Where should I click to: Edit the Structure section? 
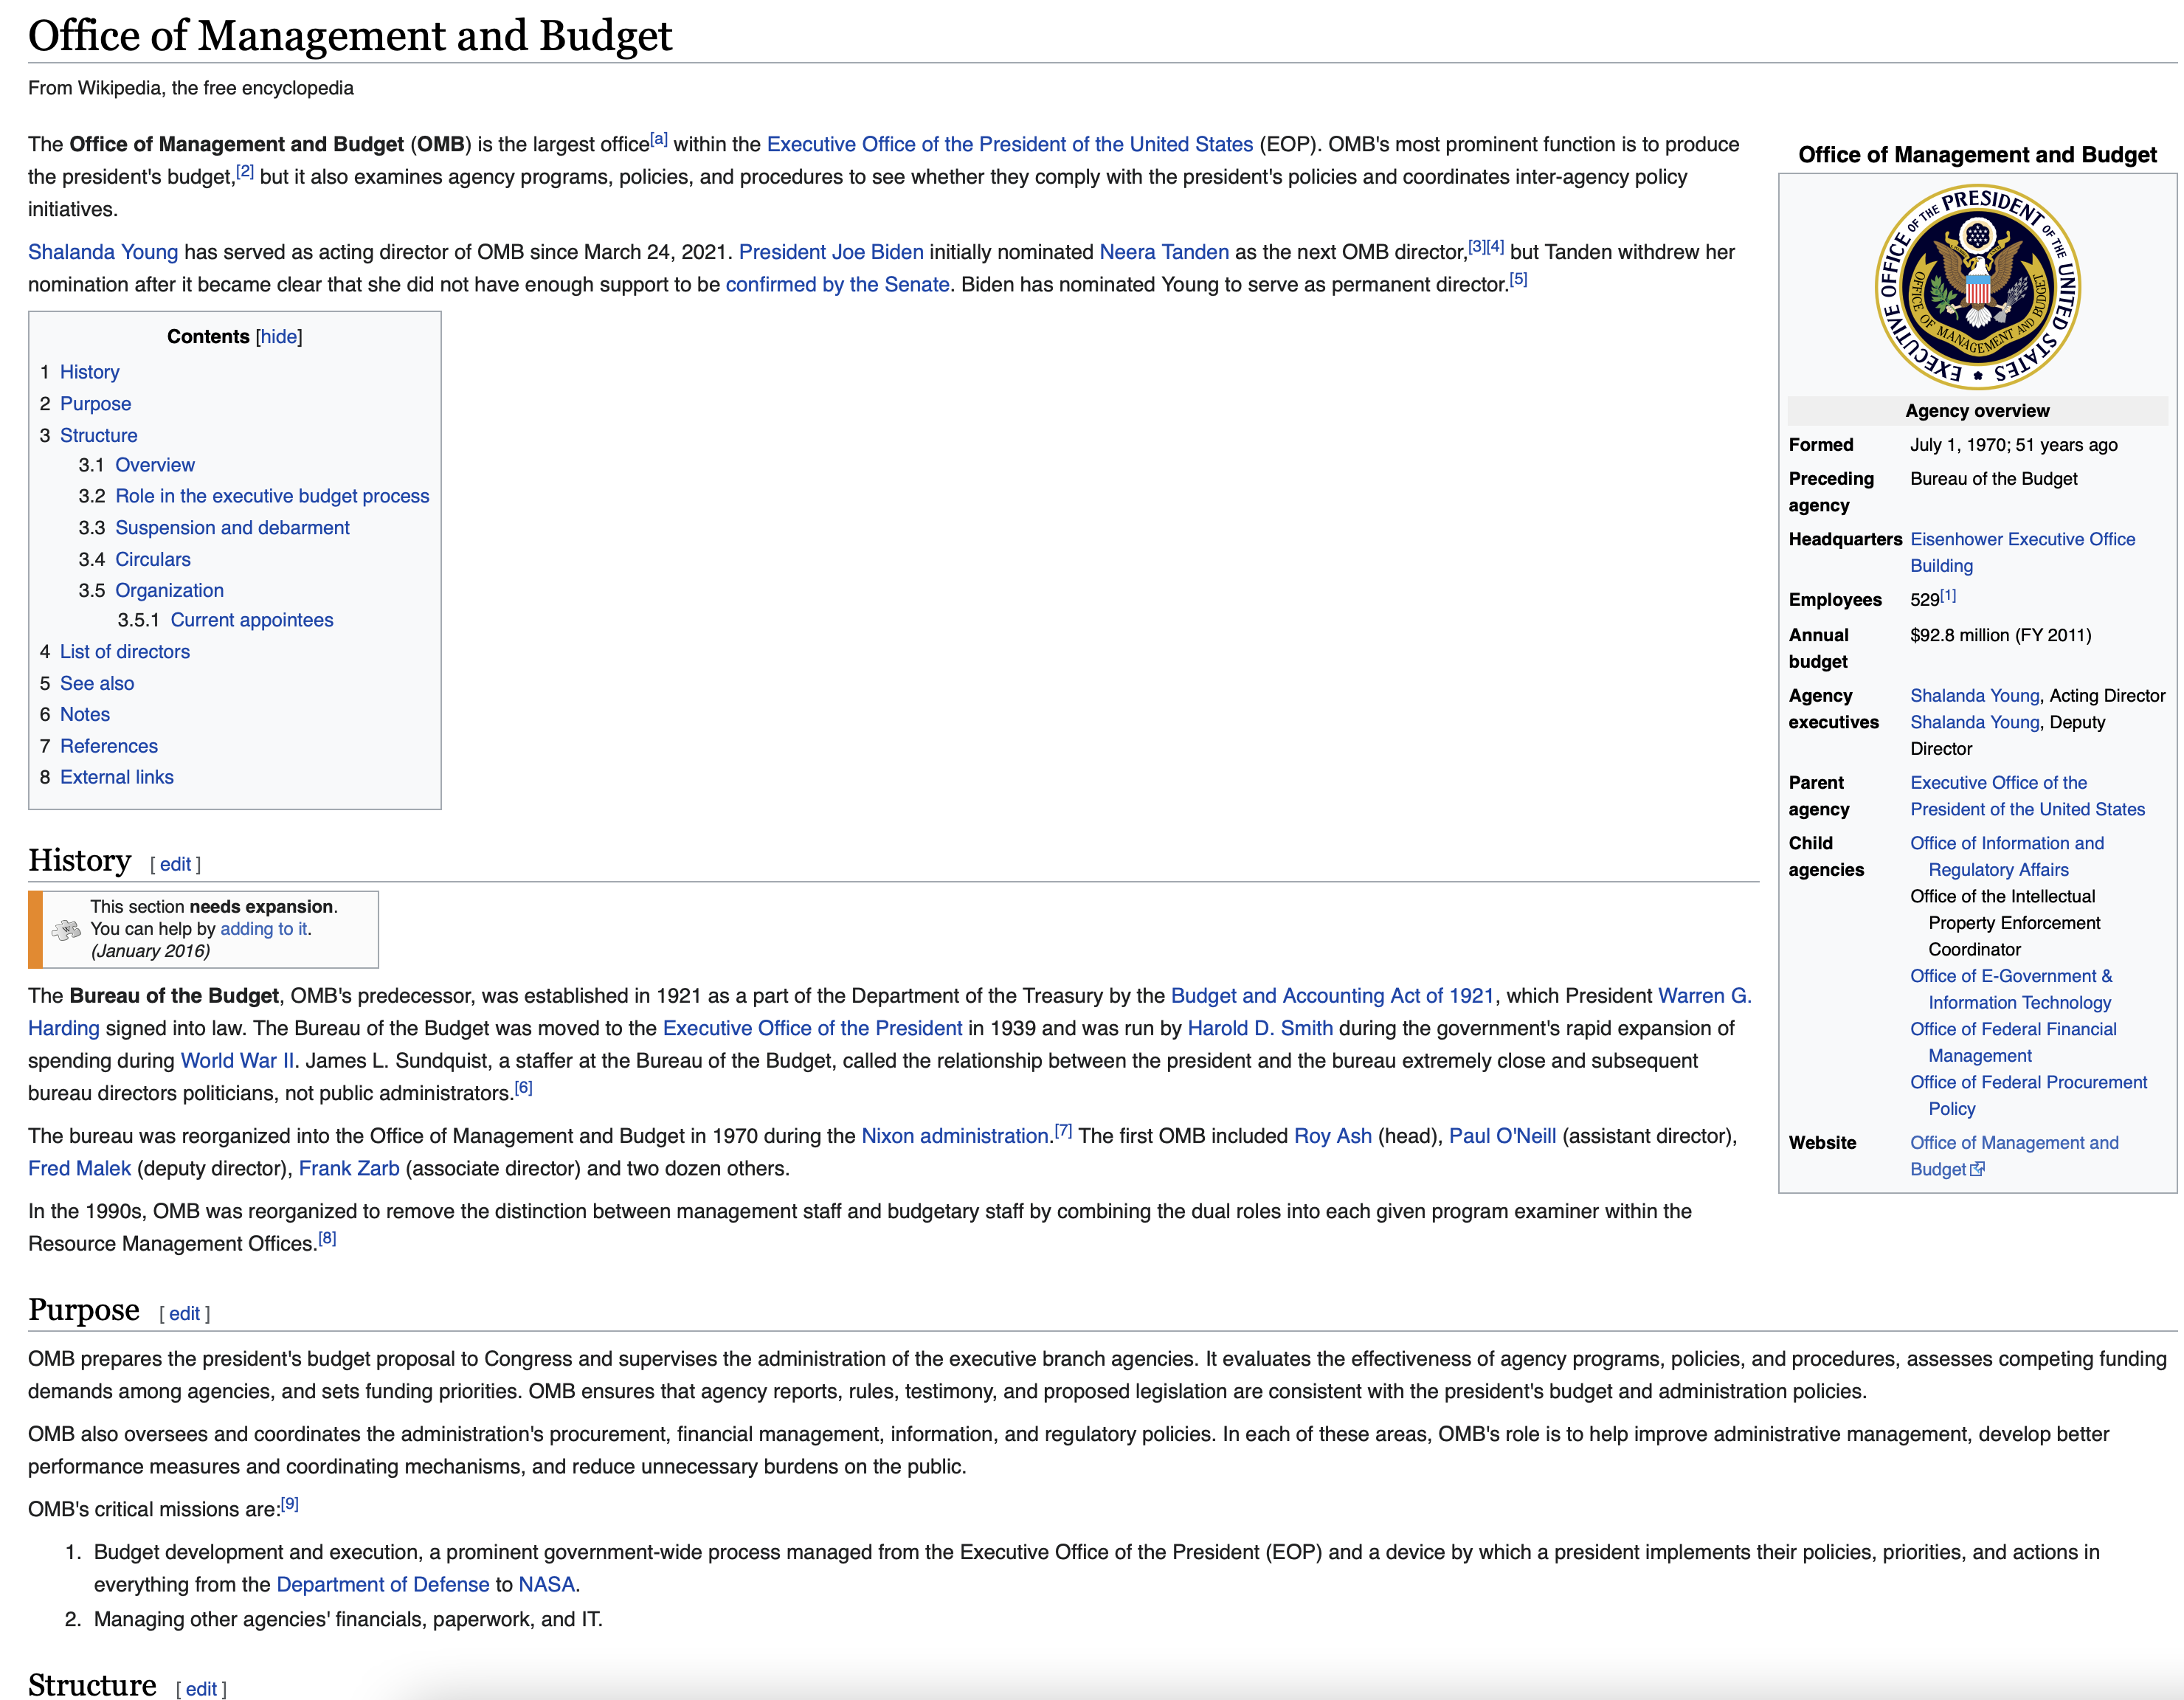point(201,1689)
